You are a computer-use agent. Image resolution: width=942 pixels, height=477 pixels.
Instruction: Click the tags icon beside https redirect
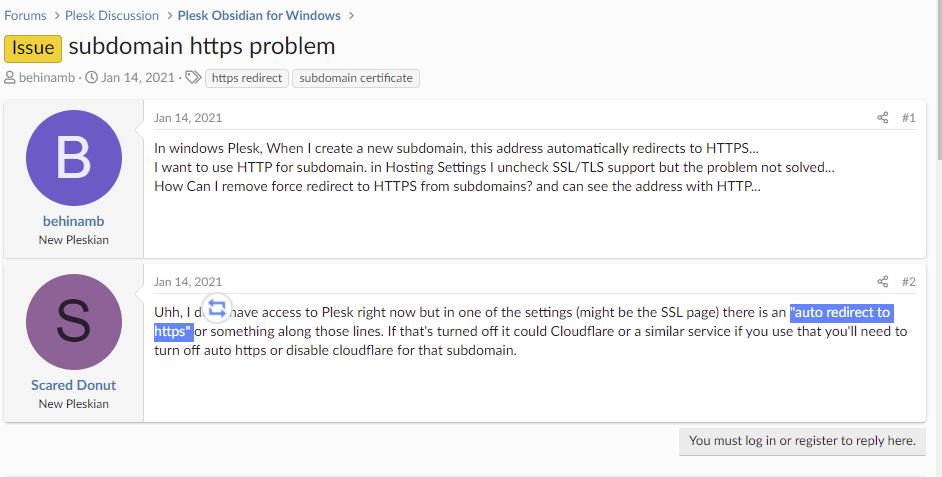(x=195, y=78)
